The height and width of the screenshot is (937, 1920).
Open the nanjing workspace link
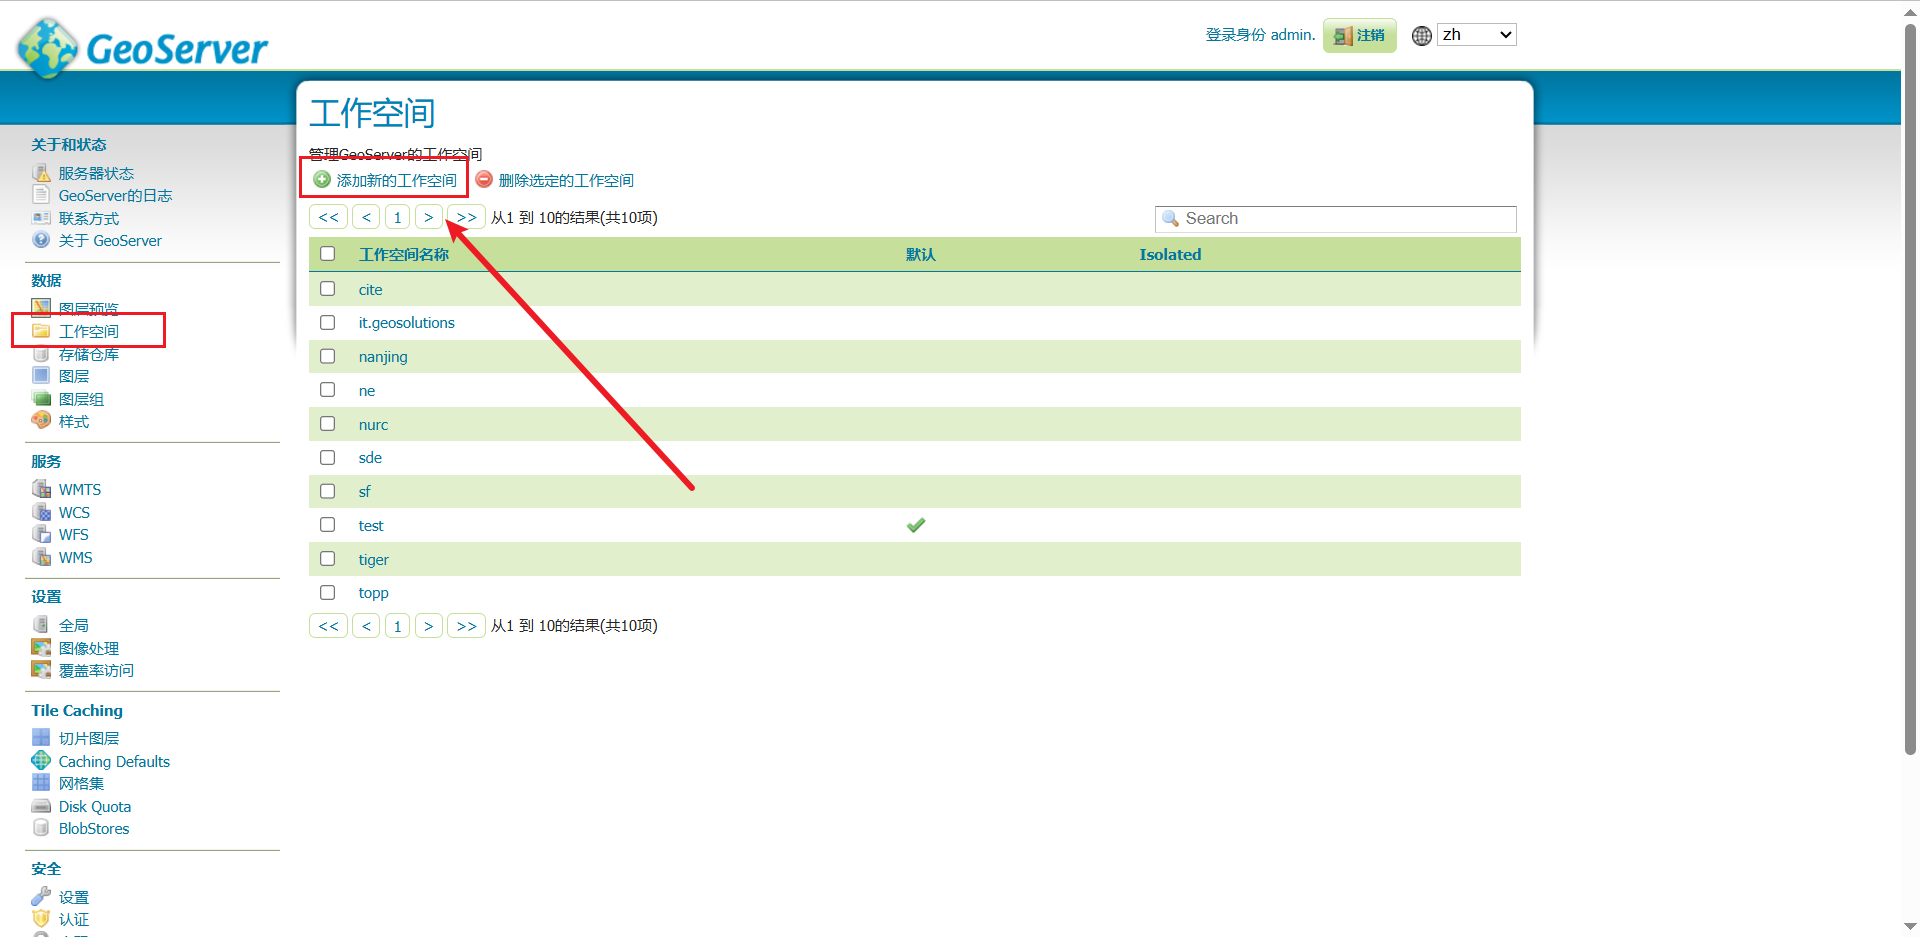click(383, 357)
